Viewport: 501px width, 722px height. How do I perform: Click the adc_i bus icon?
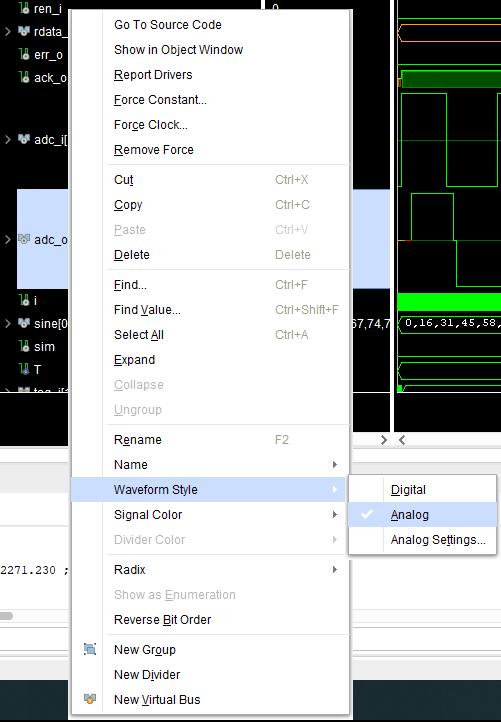[x=24, y=139]
